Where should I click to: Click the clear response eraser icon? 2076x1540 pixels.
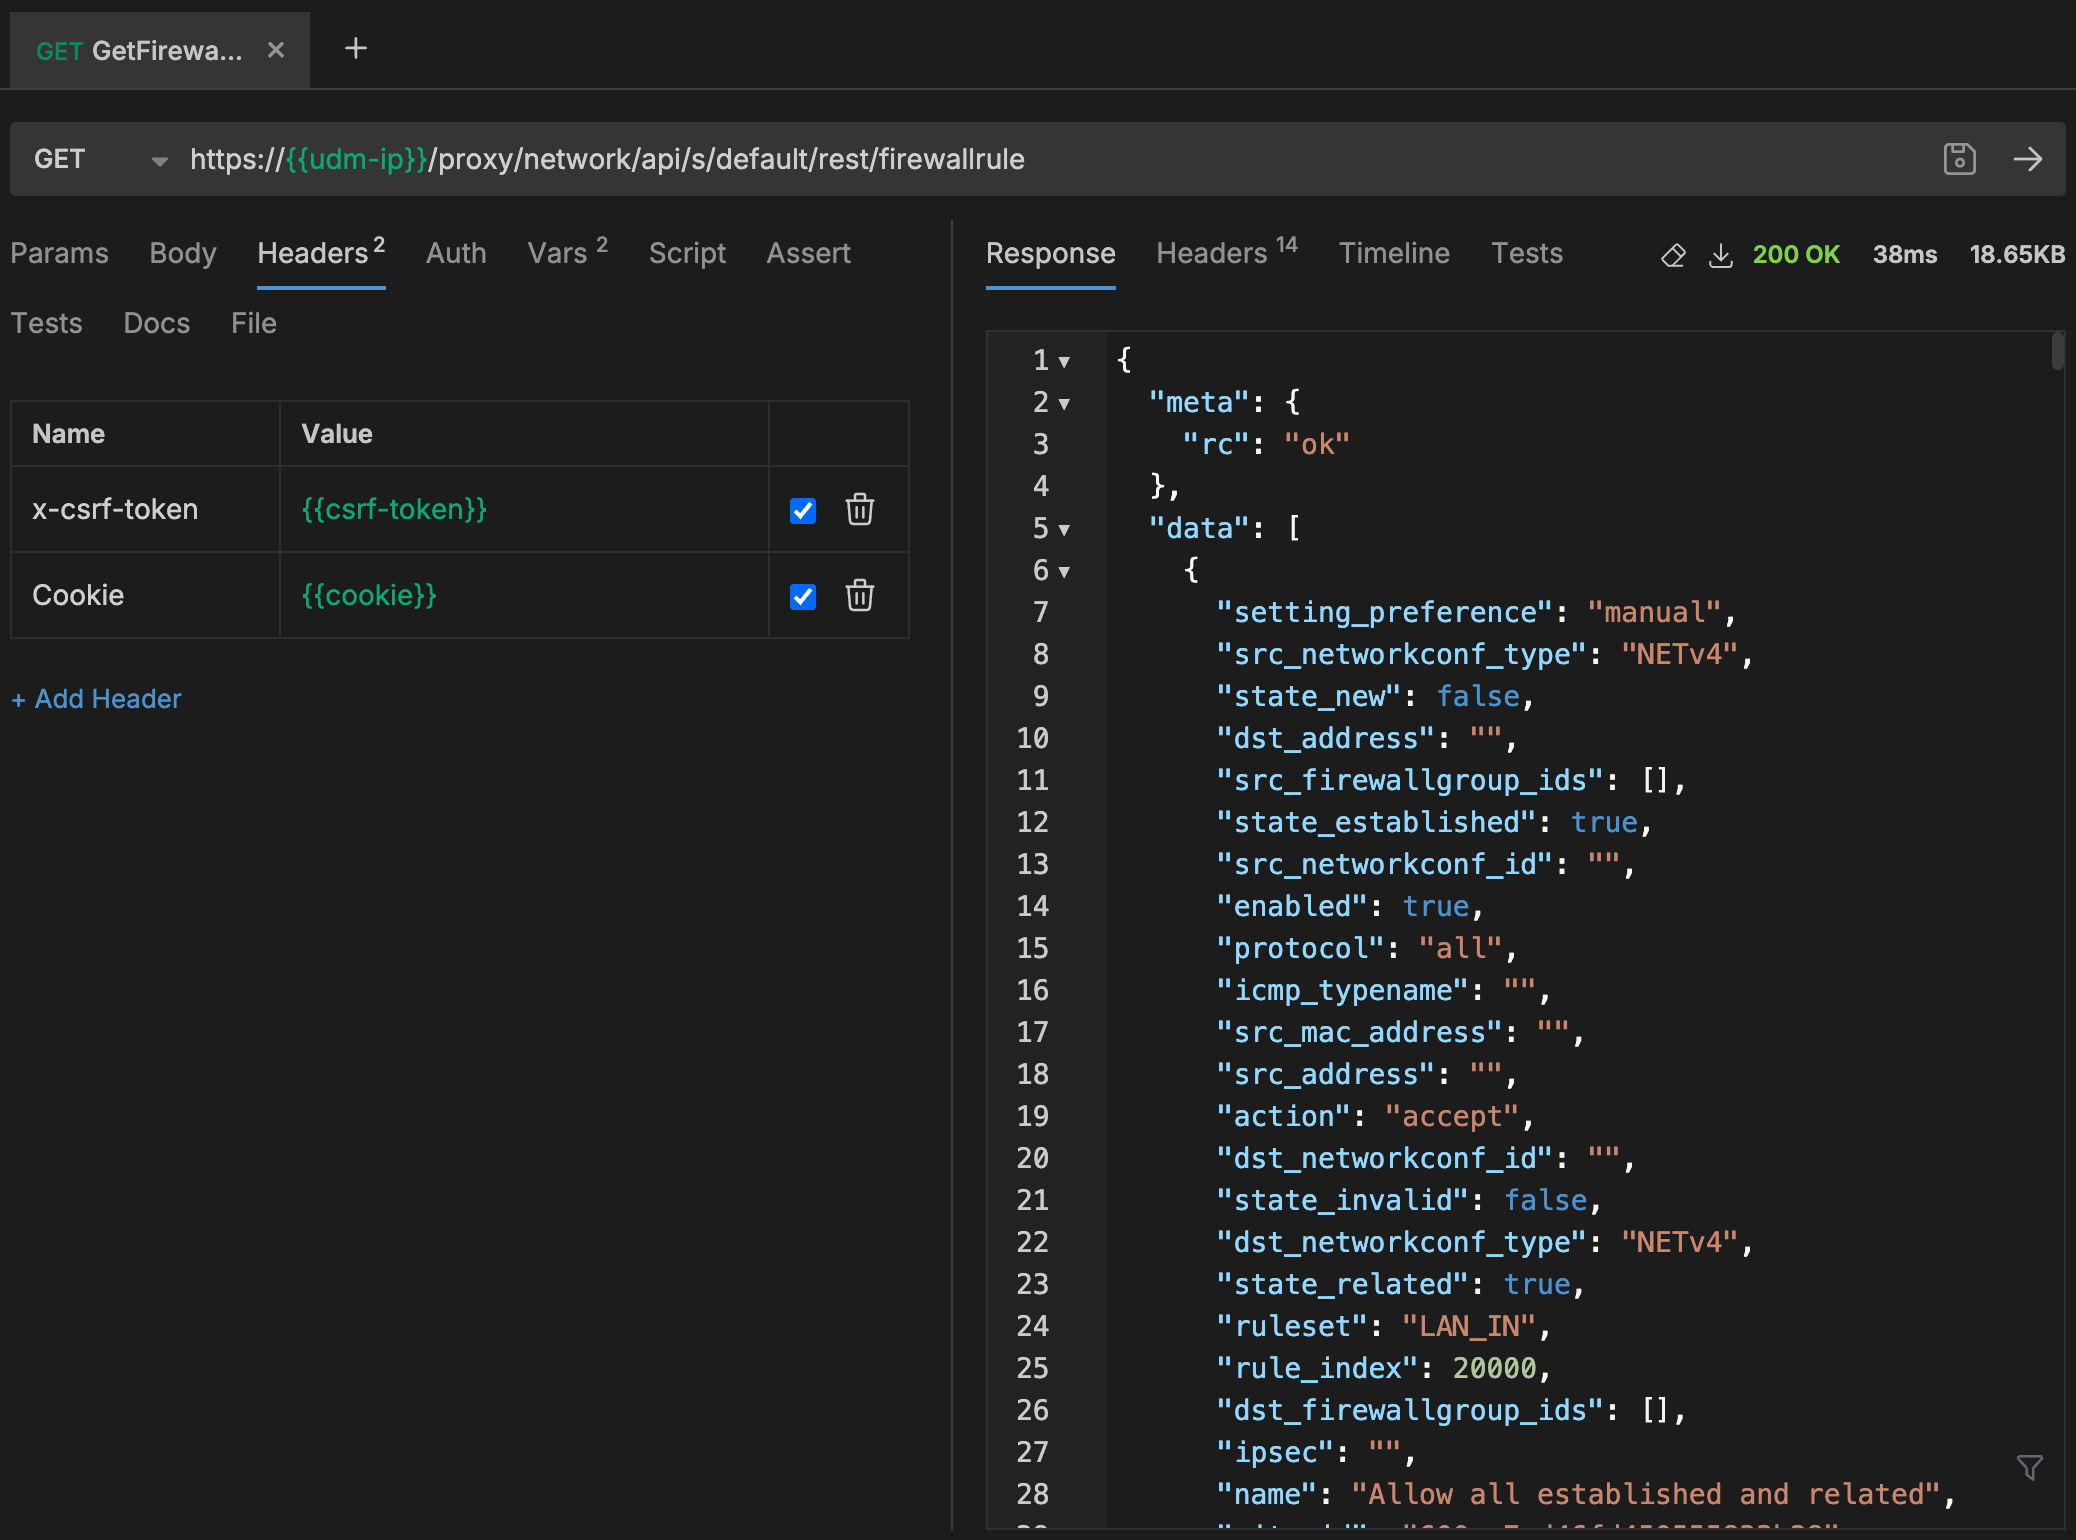1673,255
